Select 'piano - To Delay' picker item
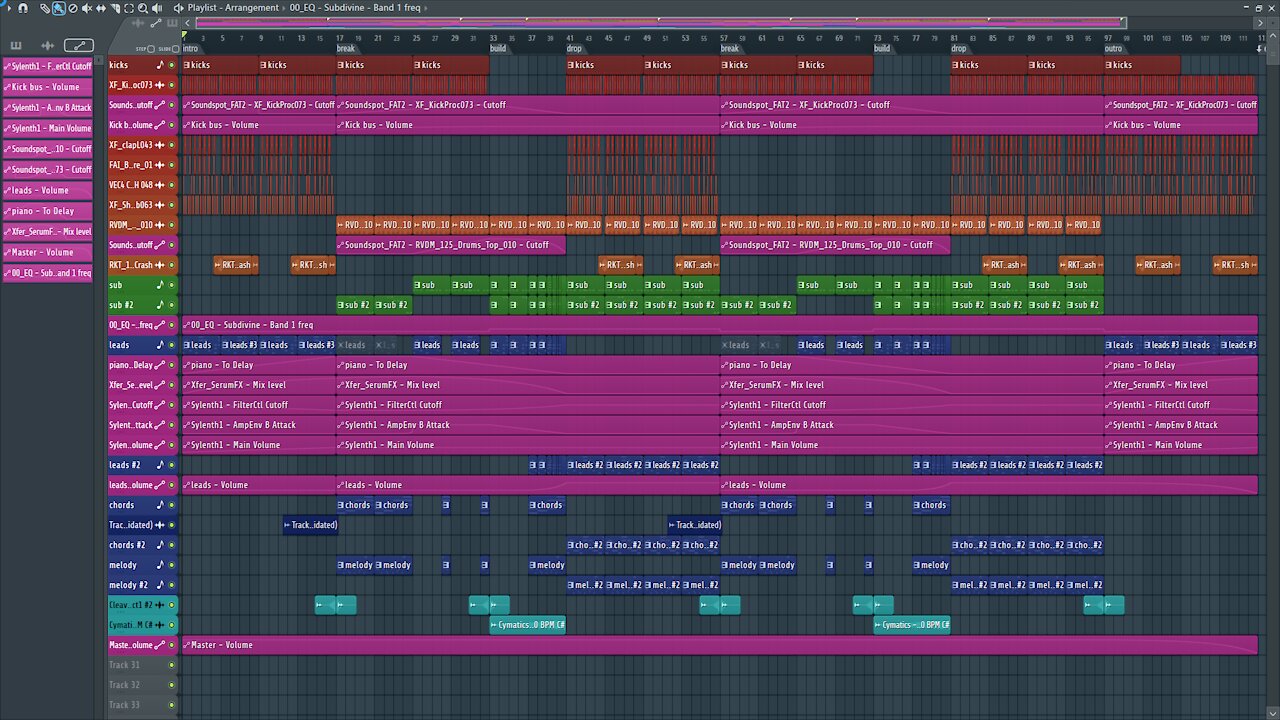The width and height of the screenshot is (1280, 720). [x=48, y=211]
